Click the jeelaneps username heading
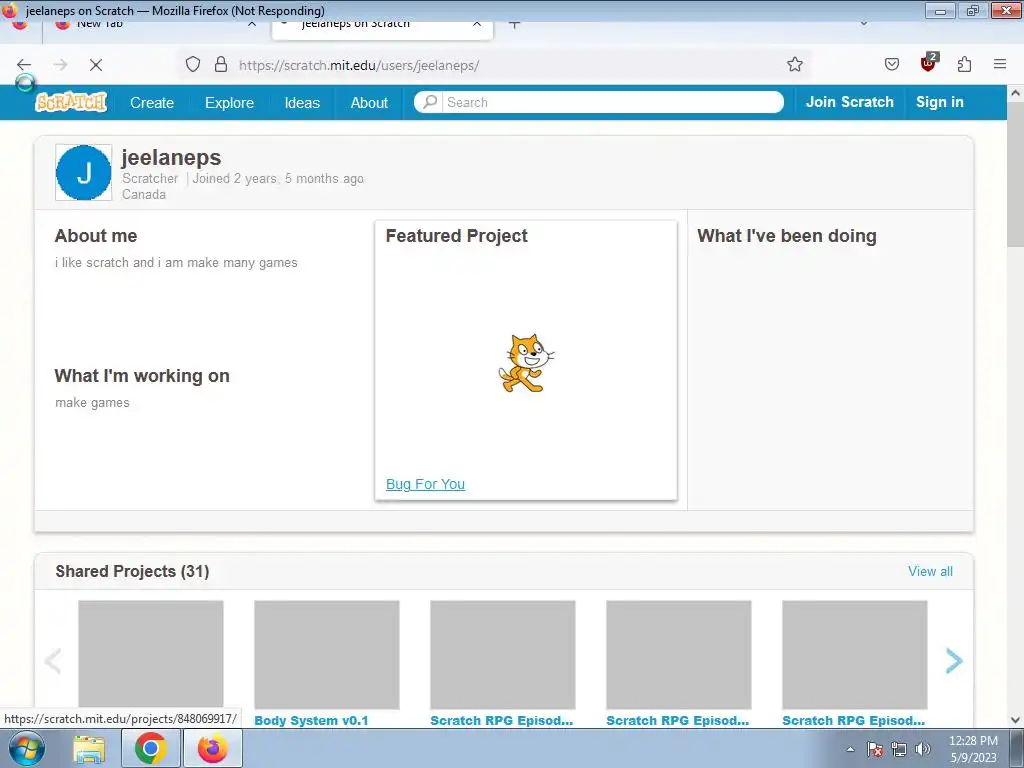Screen dimensions: 1024x768 point(171,157)
